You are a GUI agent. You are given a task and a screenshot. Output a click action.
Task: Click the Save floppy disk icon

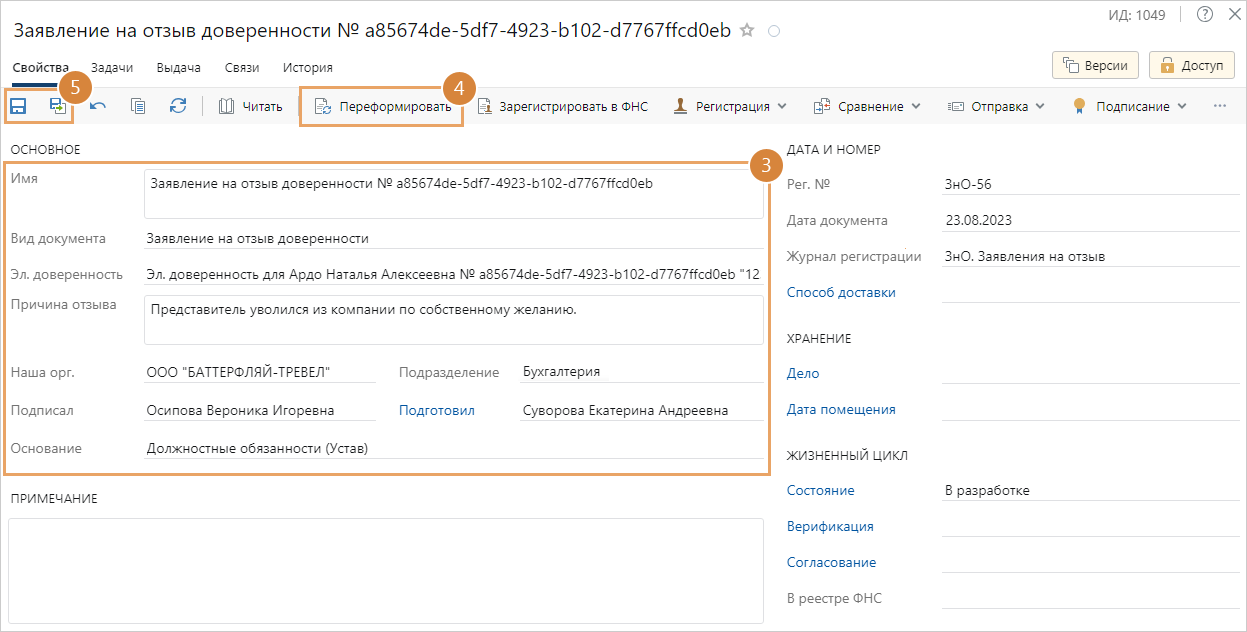pos(18,106)
